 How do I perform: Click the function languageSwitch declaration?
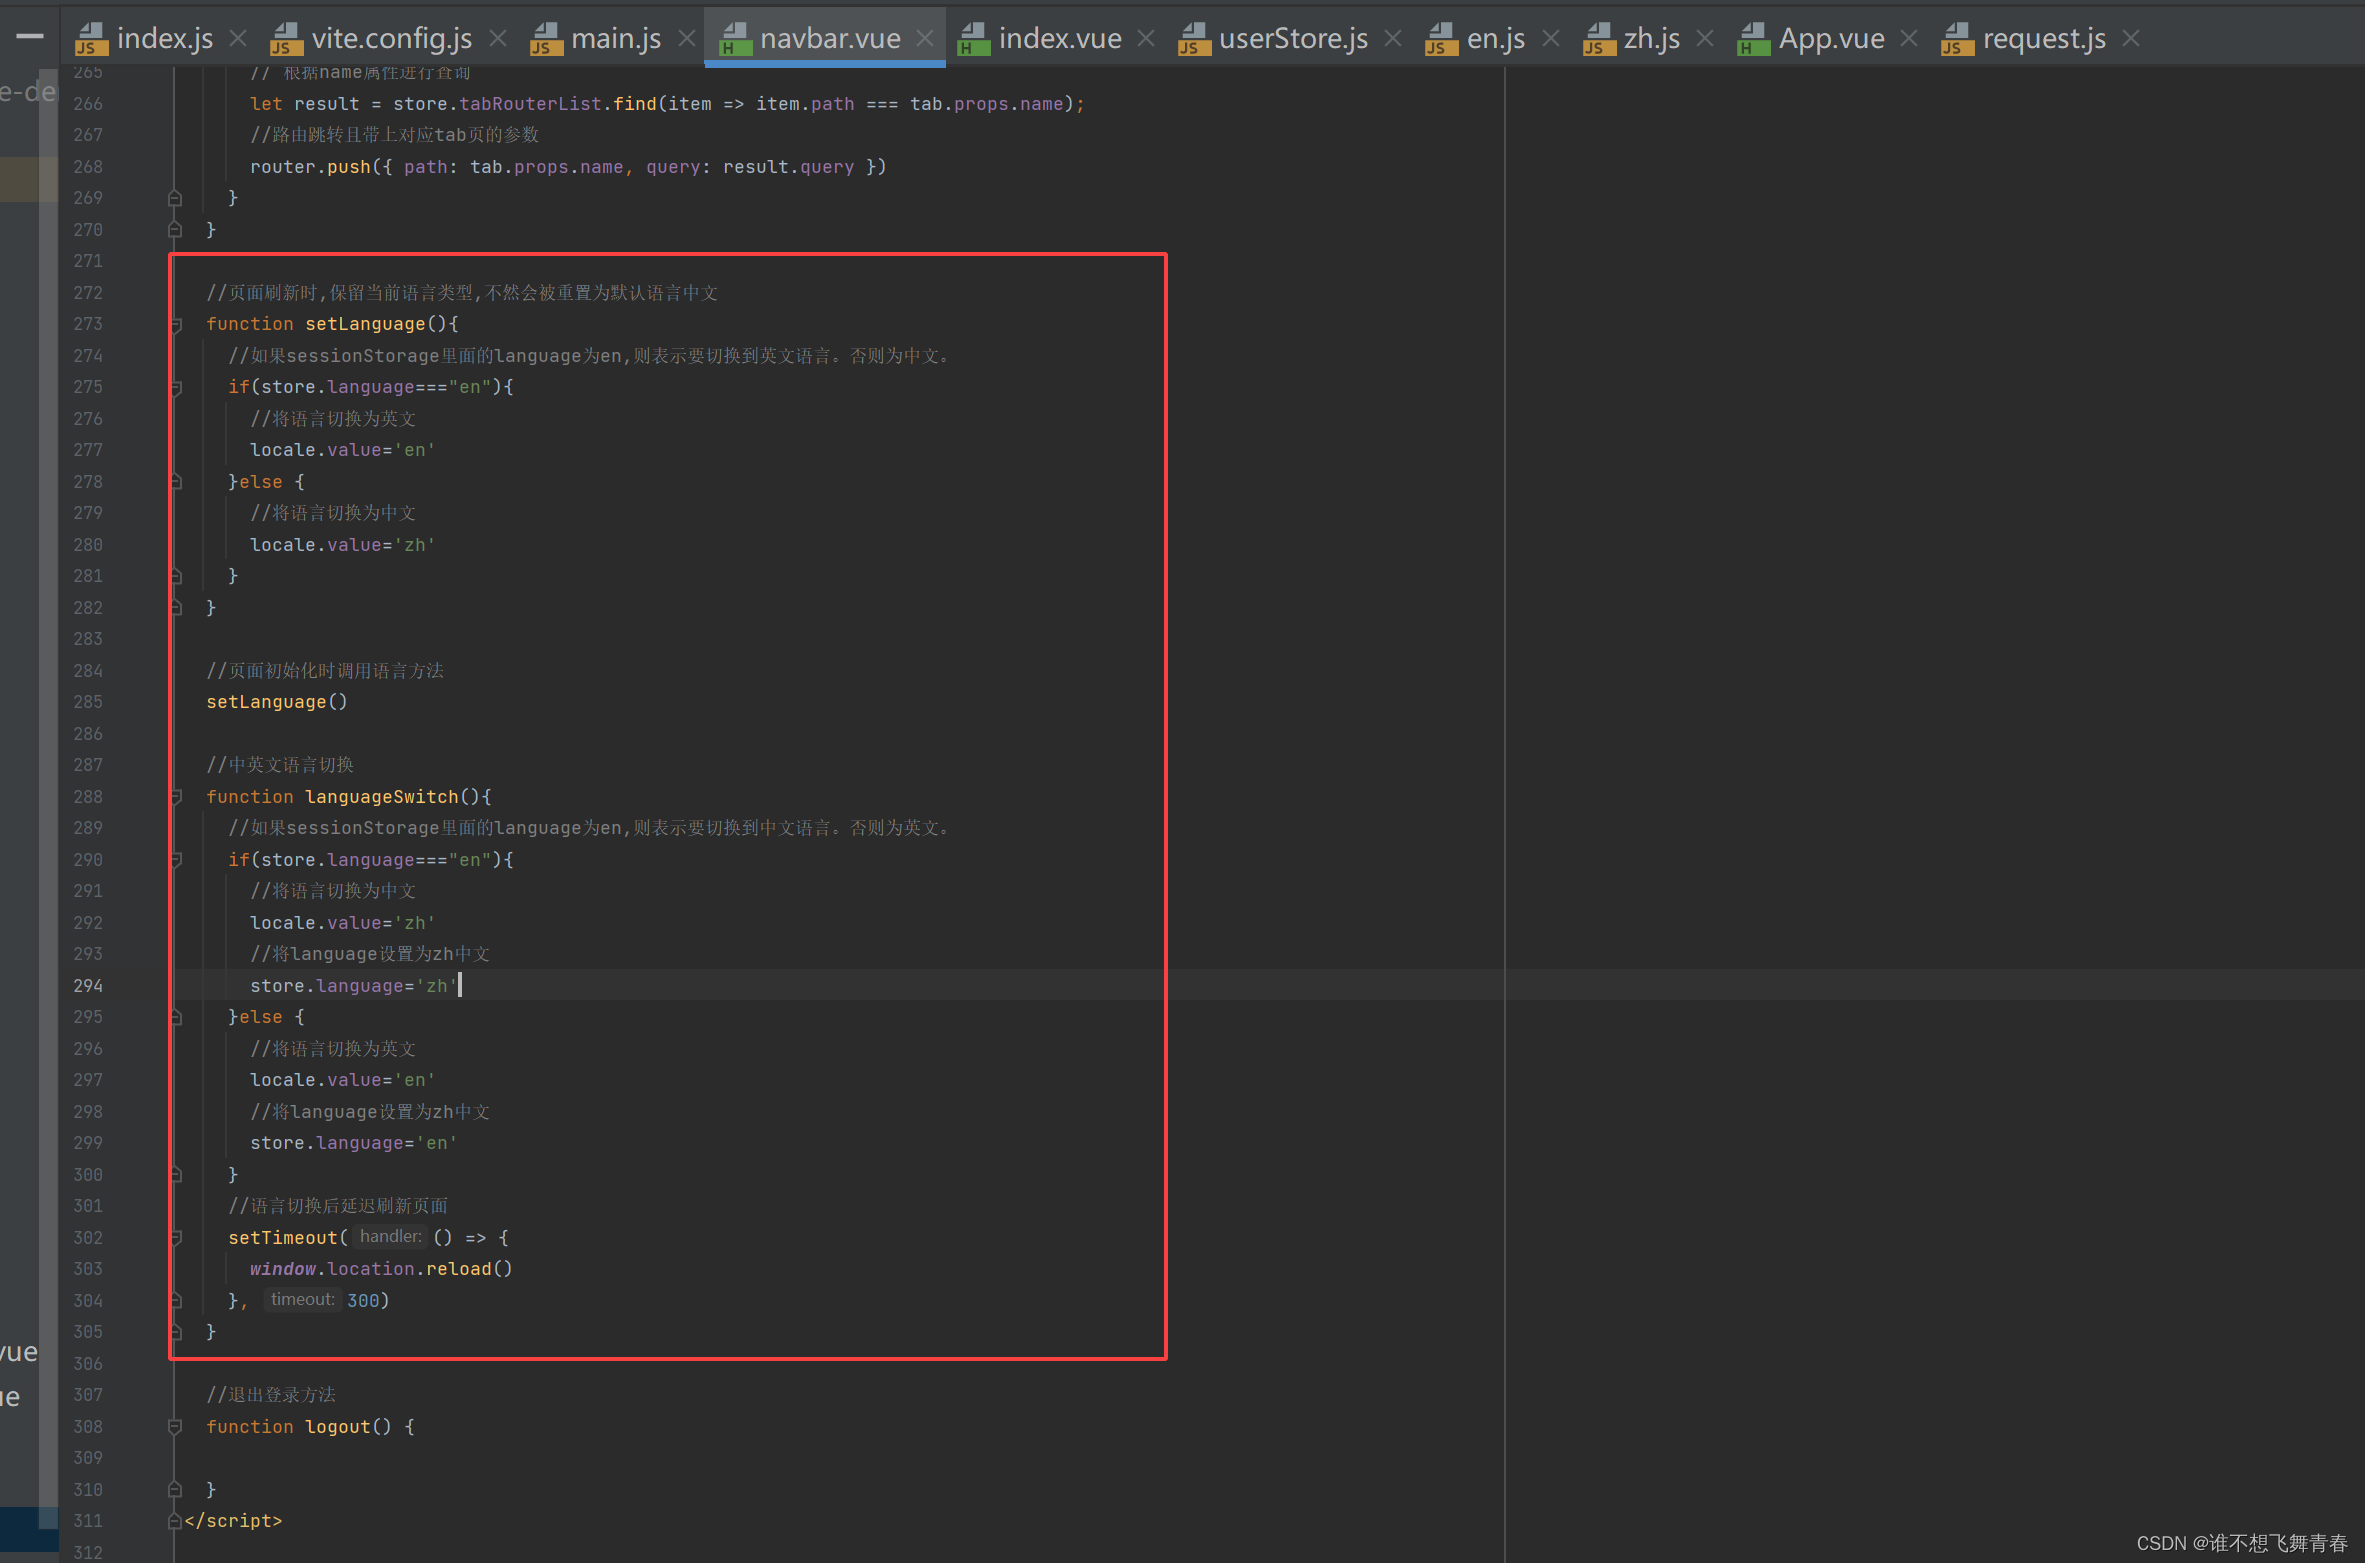click(x=349, y=797)
